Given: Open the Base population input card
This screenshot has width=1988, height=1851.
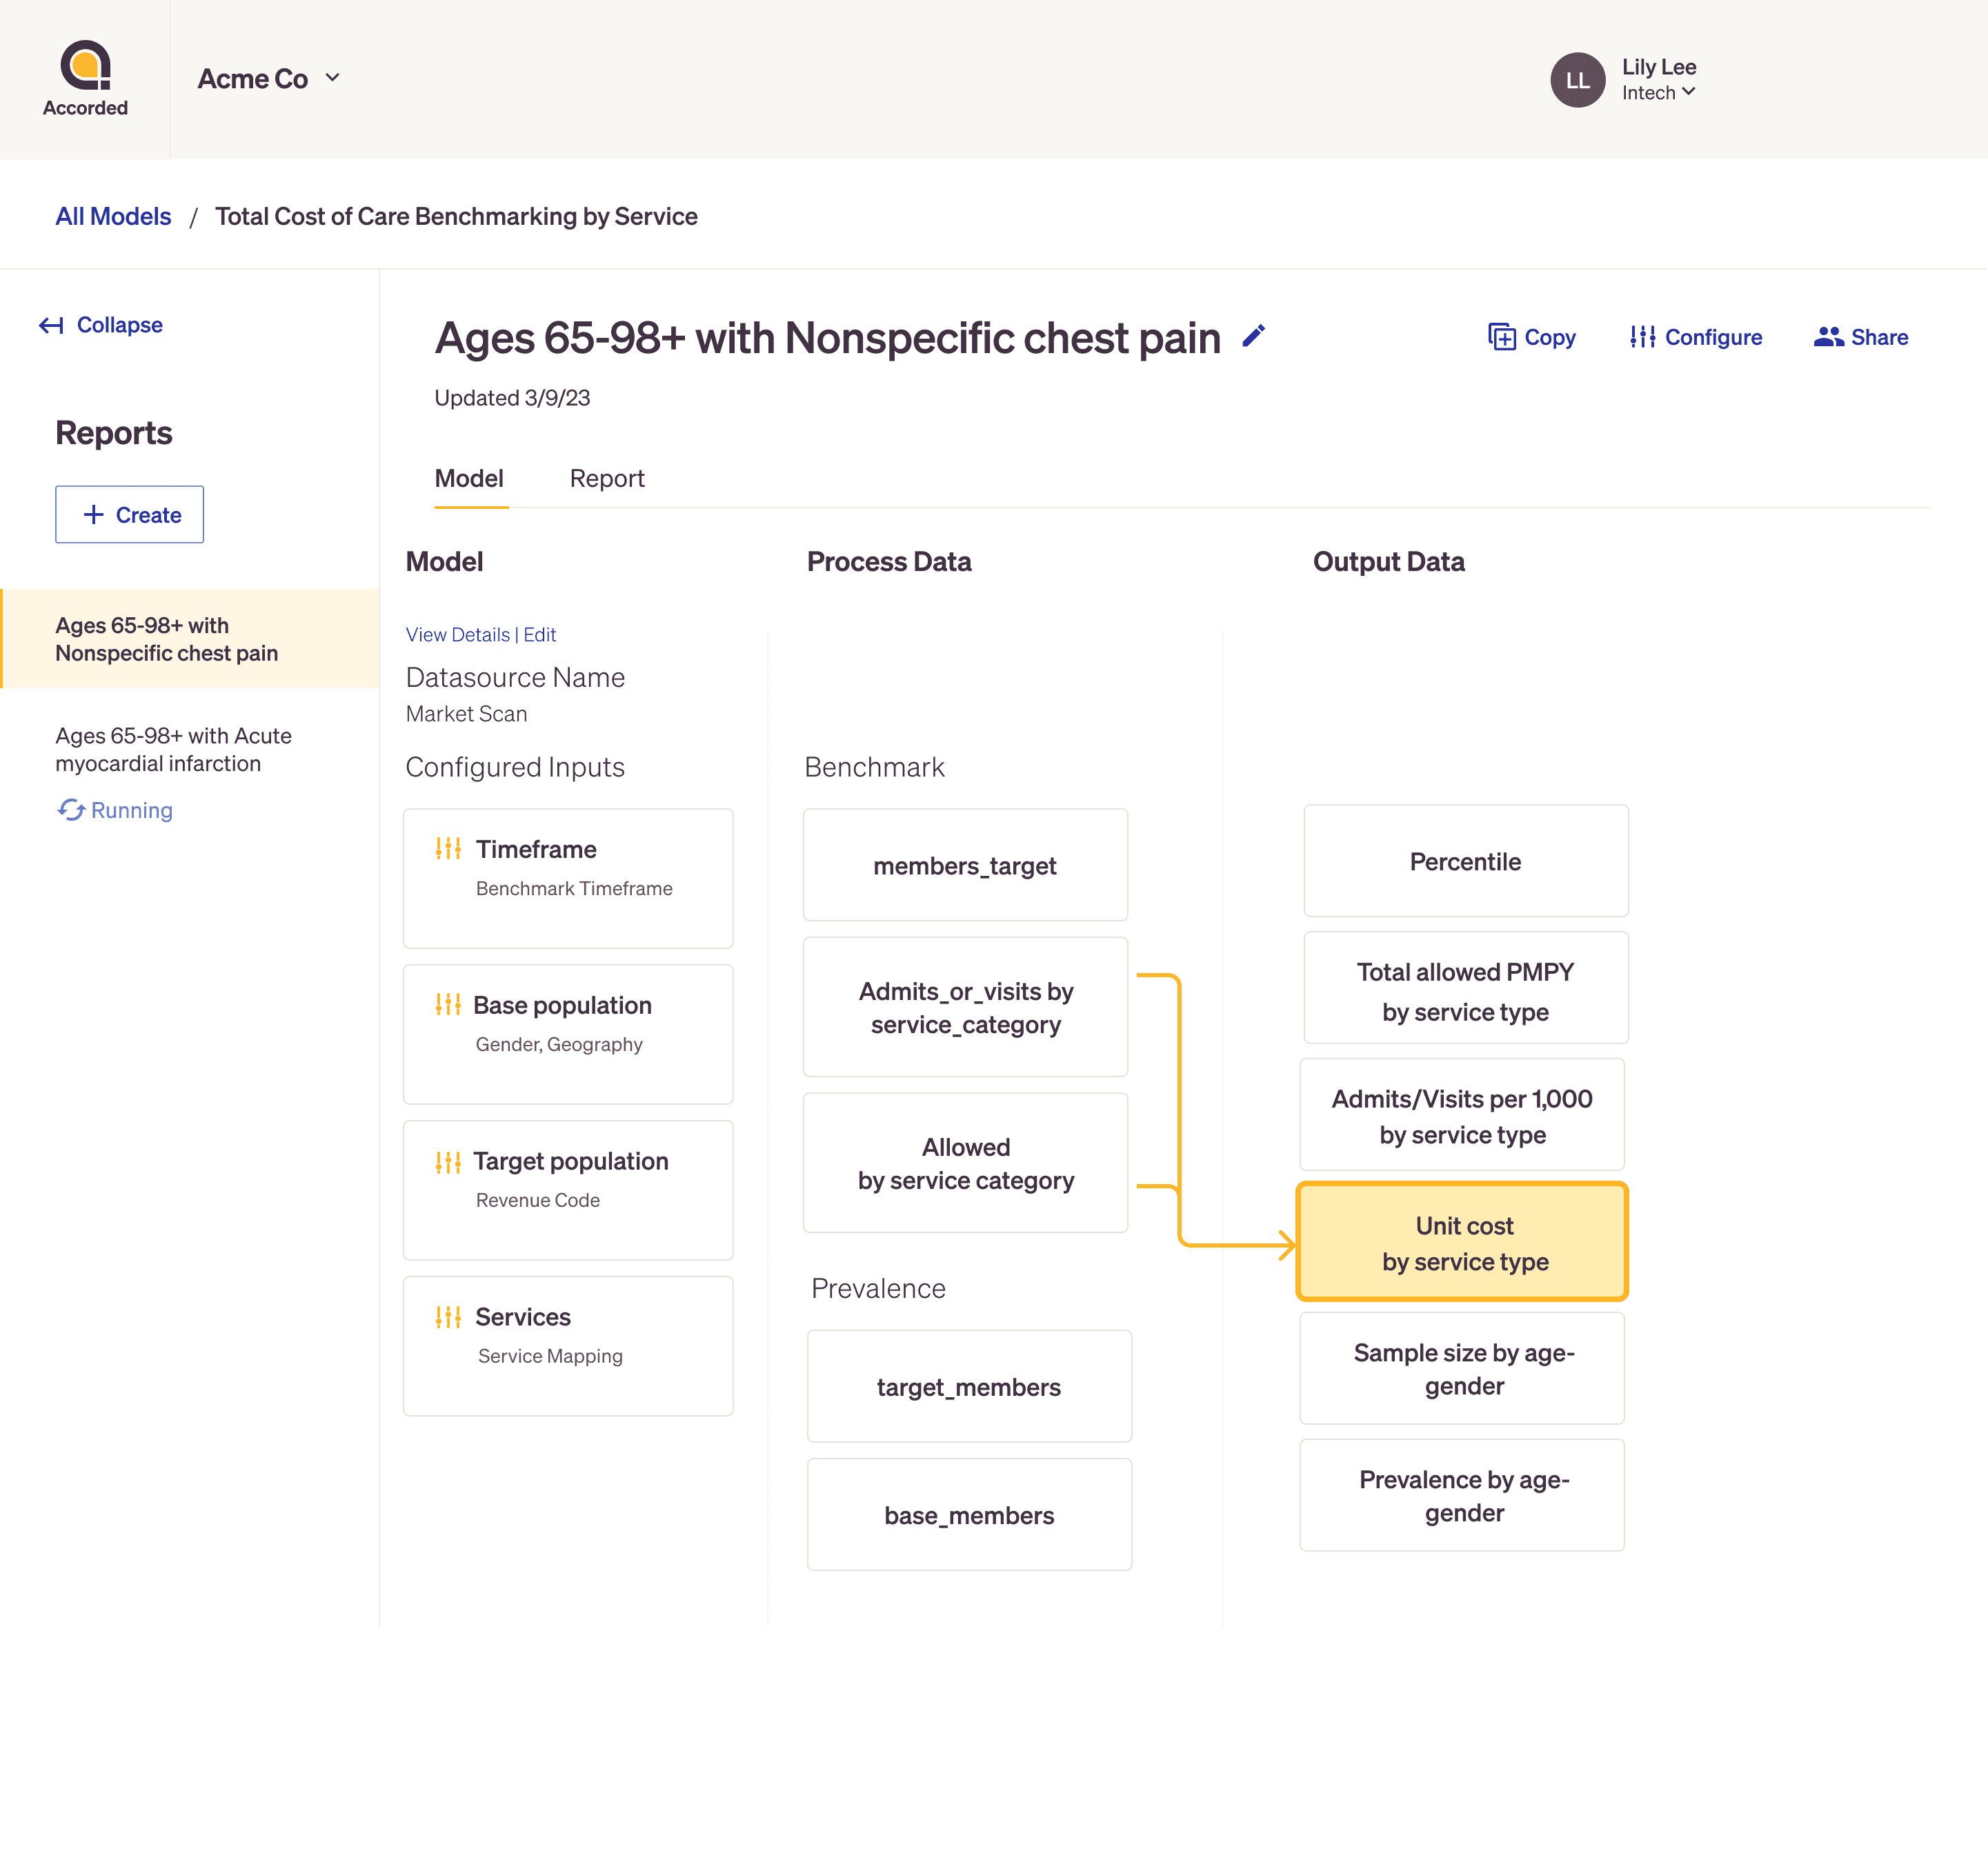Looking at the screenshot, I should (x=568, y=1034).
